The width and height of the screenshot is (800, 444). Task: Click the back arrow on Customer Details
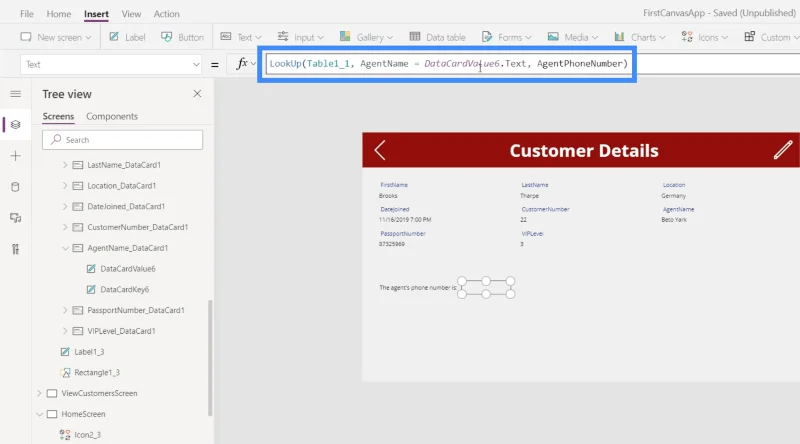click(380, 150)
